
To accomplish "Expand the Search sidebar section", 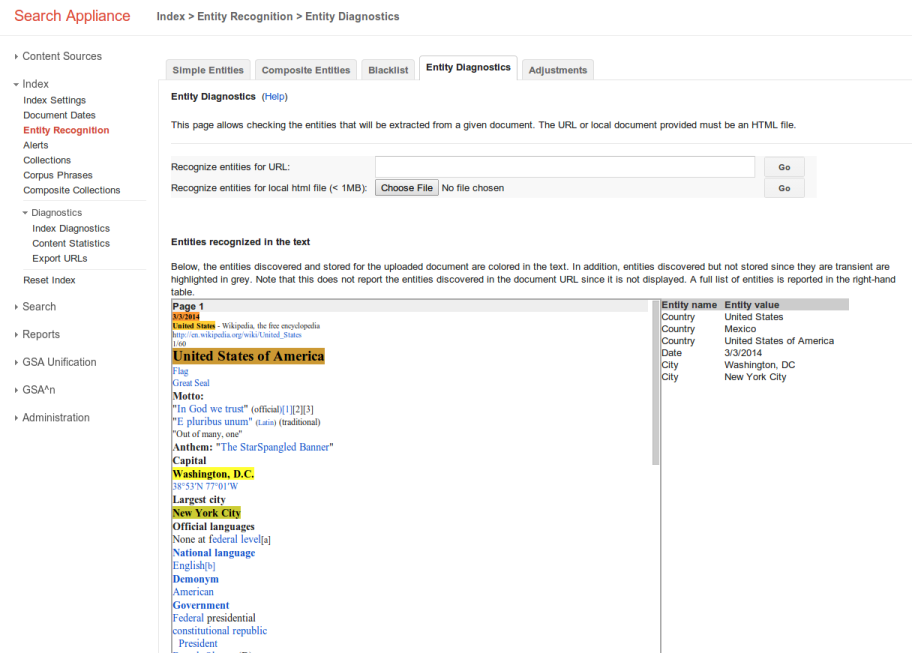I will [x=39, y=307].
